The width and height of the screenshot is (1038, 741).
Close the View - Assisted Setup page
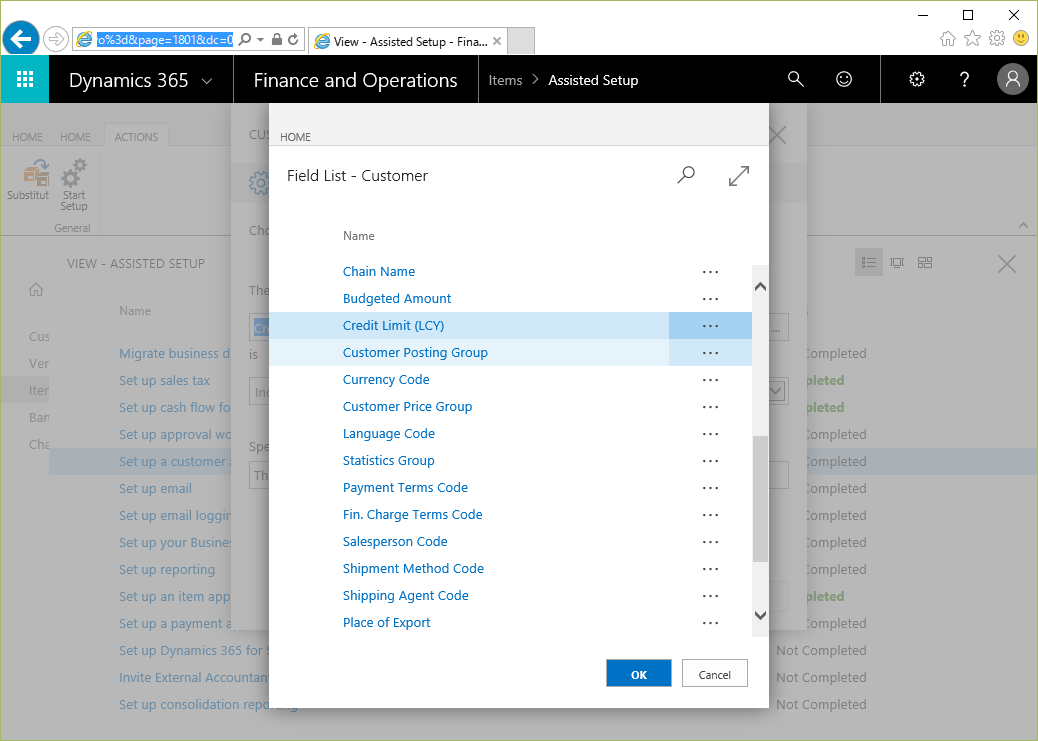click(x=1007, y=264)
